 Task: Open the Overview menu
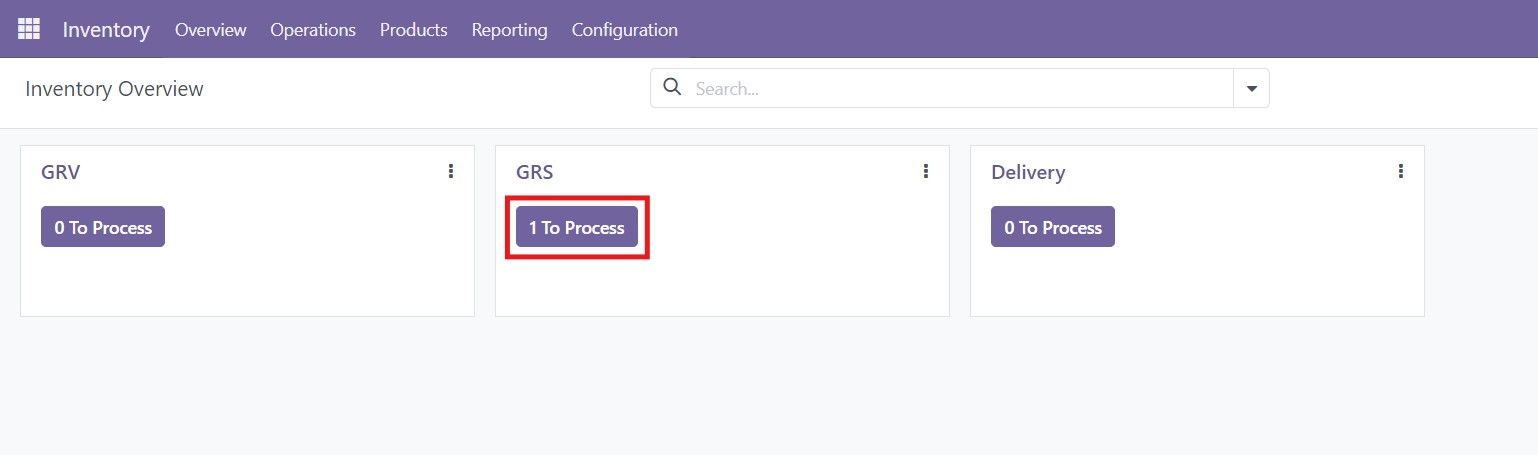tap(210, 30)
